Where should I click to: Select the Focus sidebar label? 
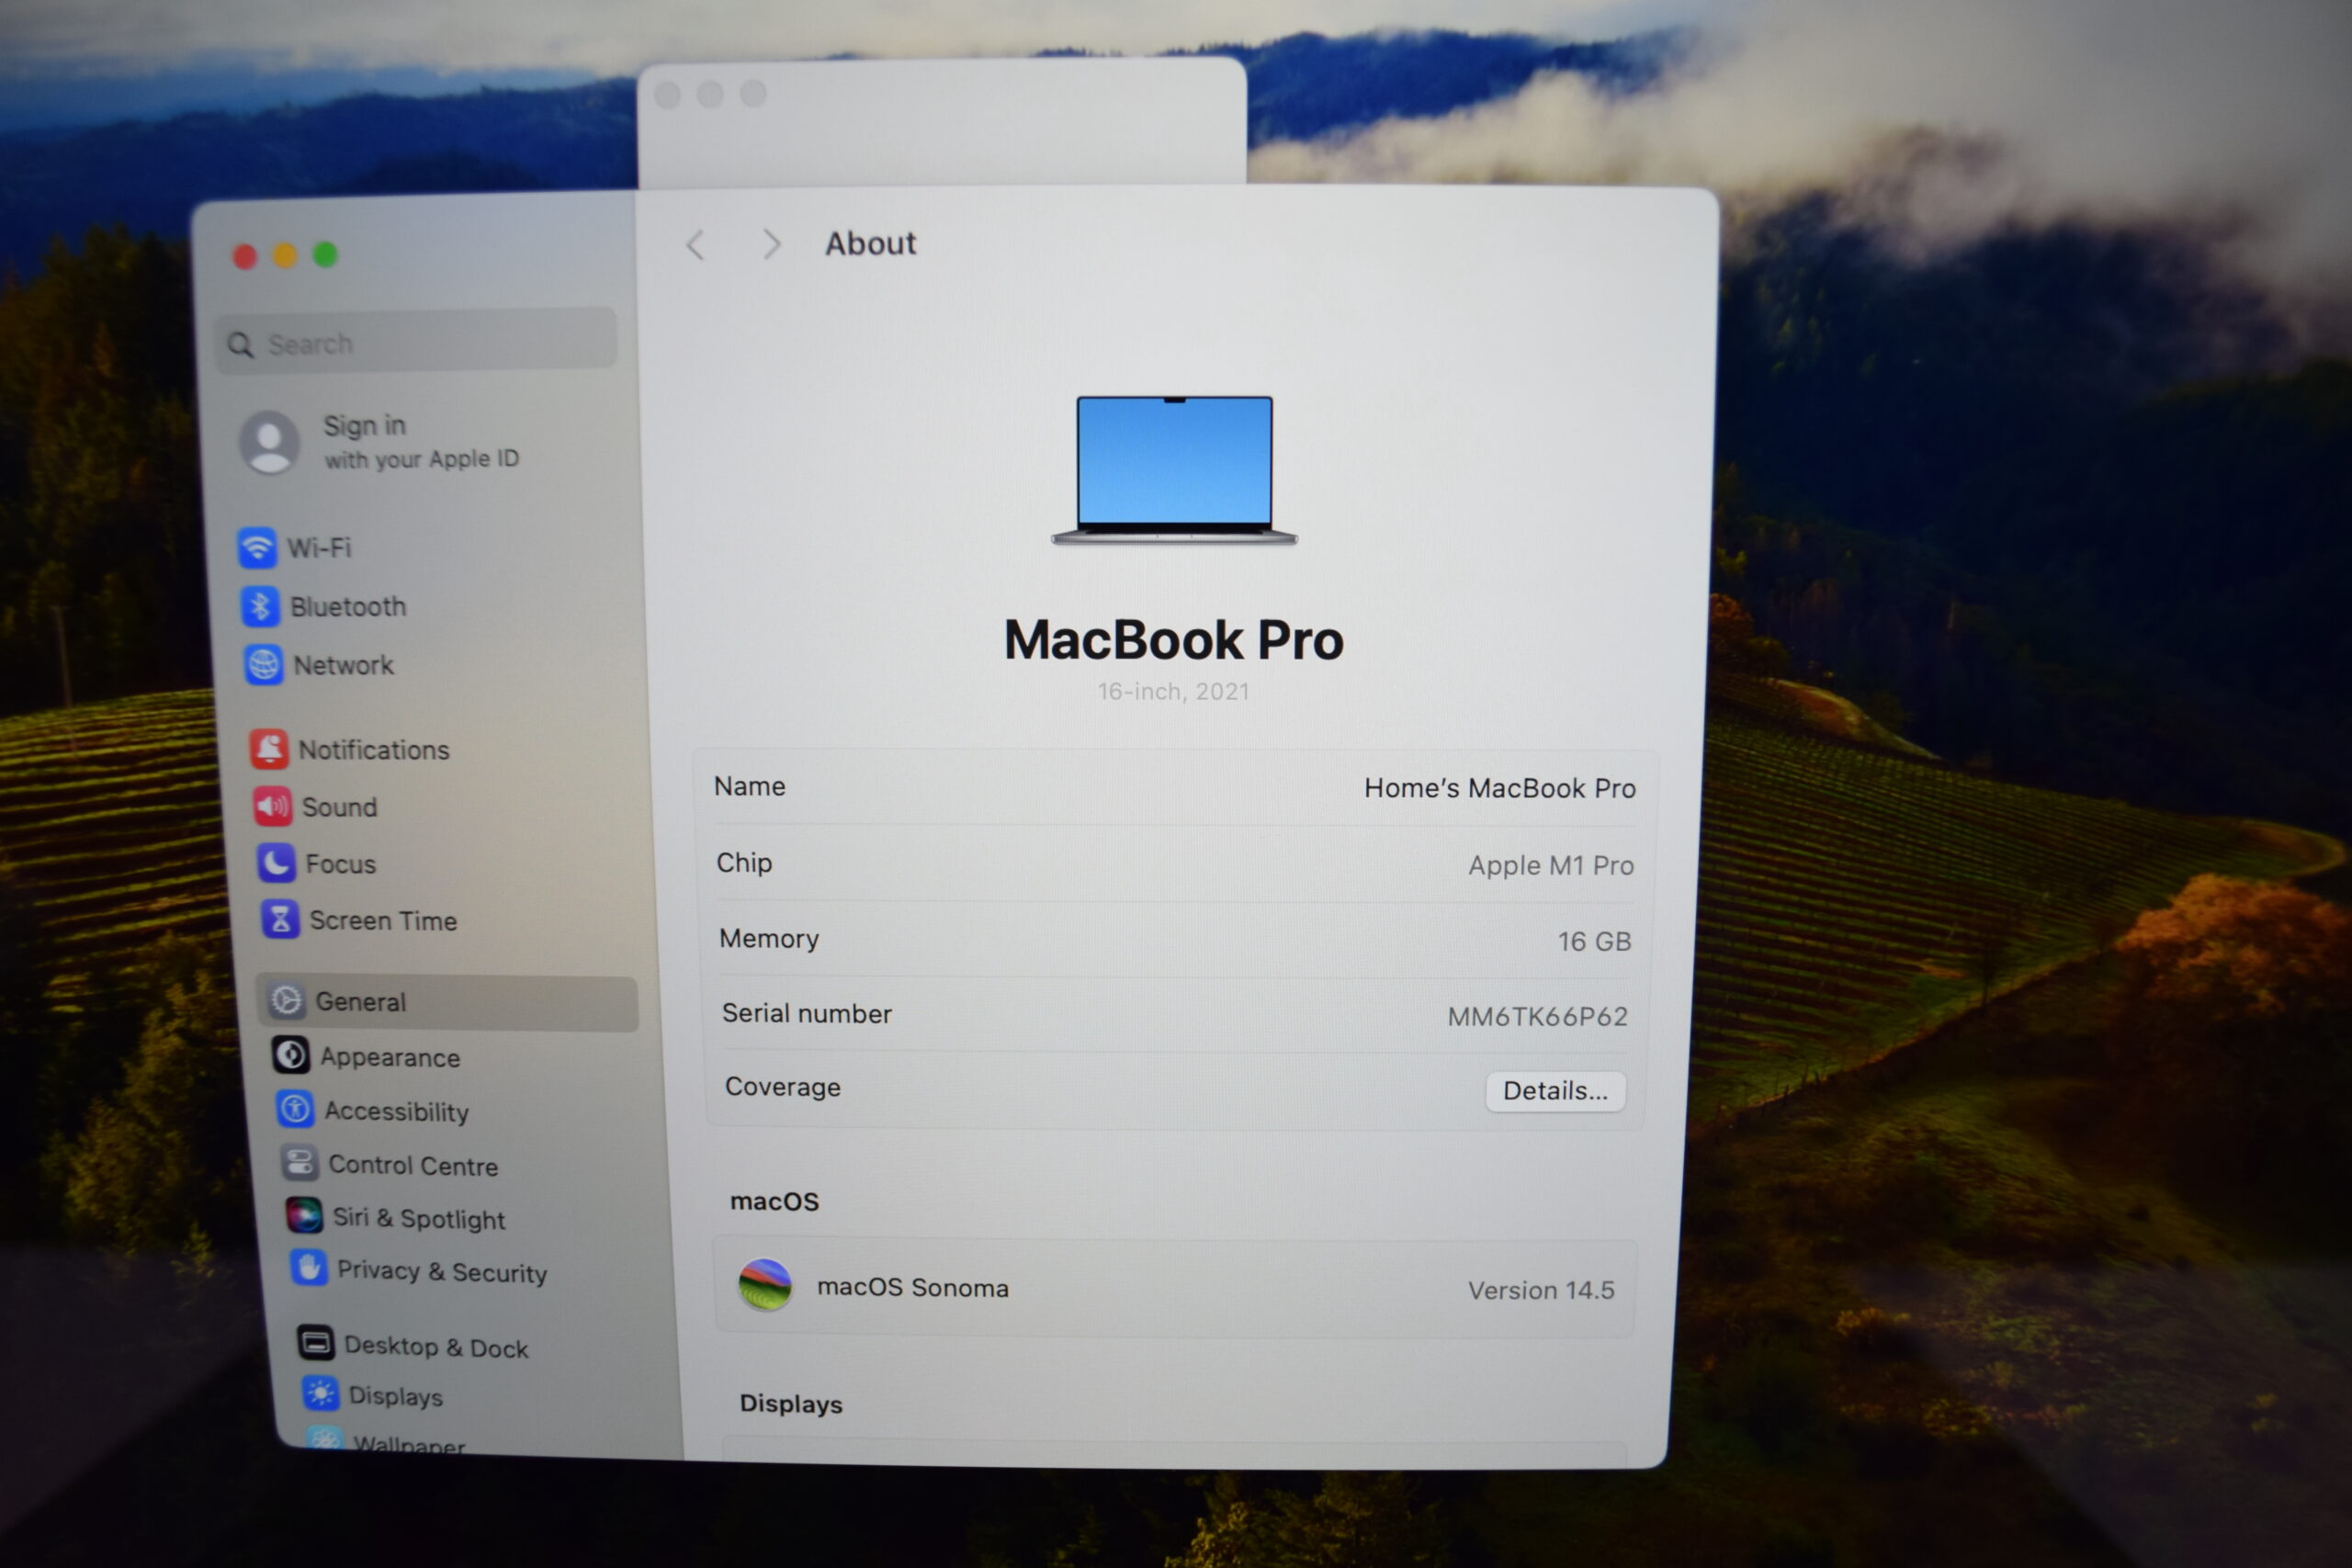click(340, 864)
